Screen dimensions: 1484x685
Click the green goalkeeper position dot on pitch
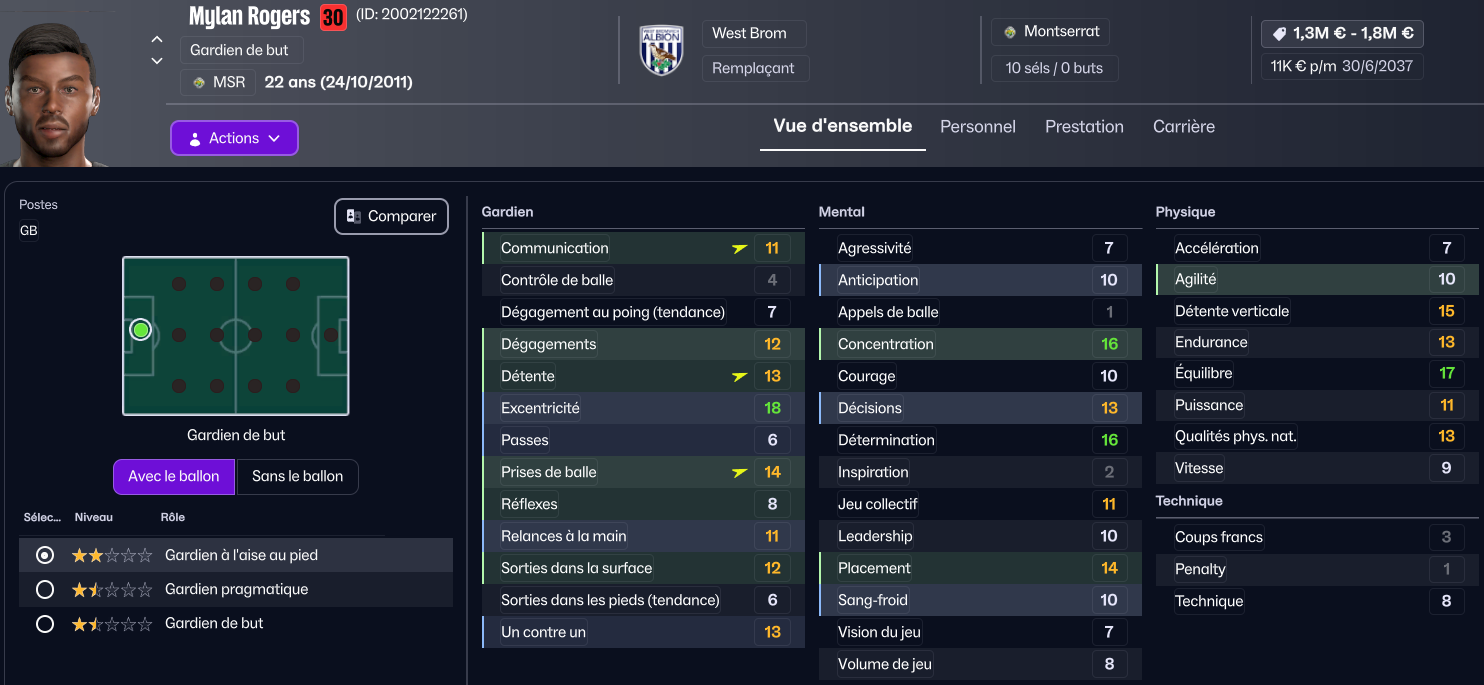coord(141,330)
